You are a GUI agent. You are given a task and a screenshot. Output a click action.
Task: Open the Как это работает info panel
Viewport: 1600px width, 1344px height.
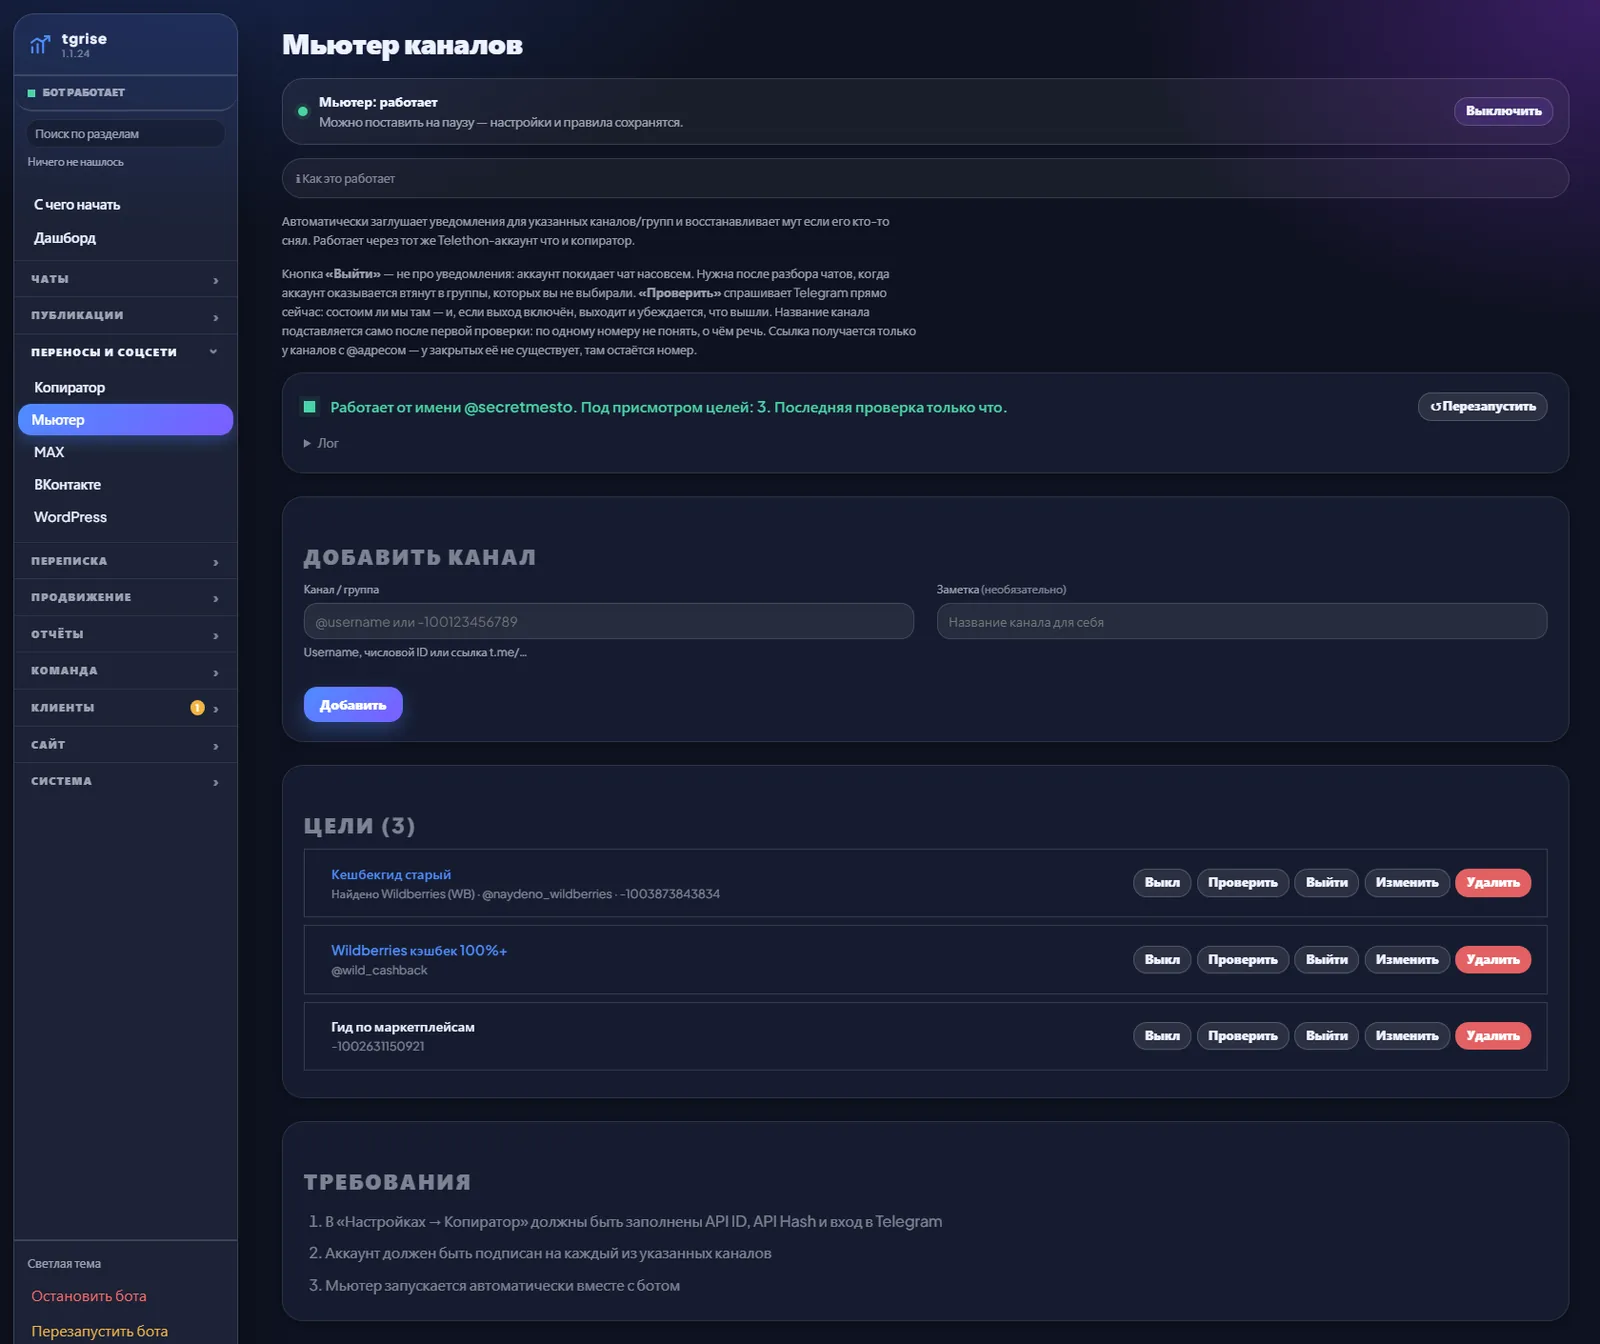925,179
